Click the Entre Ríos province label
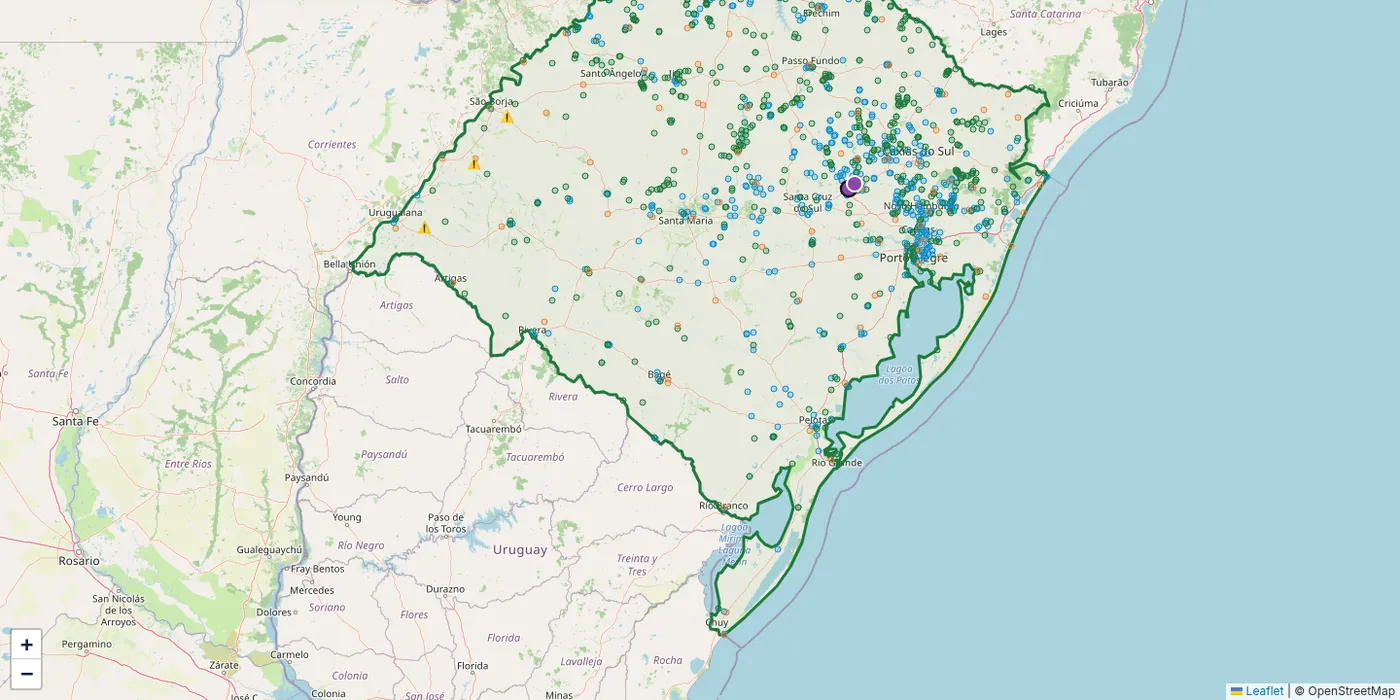The height and width of the screenshot is (700, 1400). coord(188,464)
